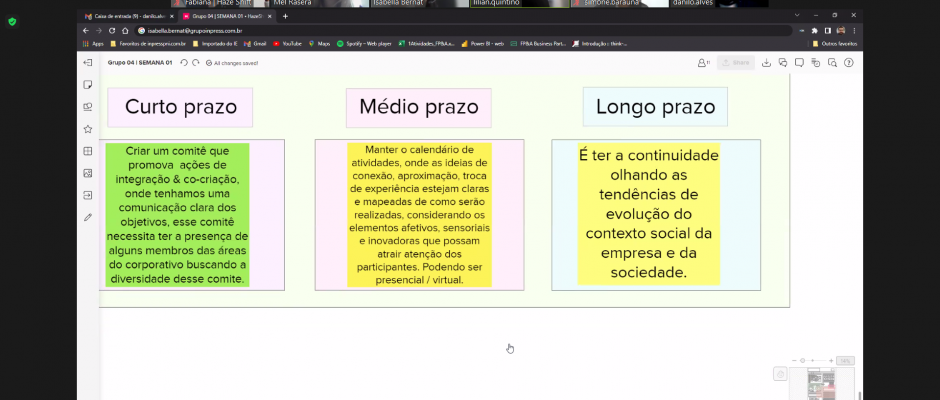Select the pen drawing tool in sidebar
This screenshot has width=940, height=400.
88,217
